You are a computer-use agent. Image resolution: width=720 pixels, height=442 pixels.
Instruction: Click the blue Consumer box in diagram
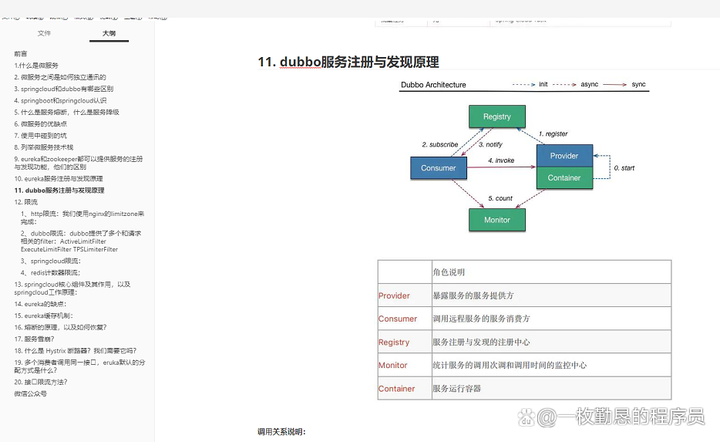pyautogui.click(x=439, y=168)
